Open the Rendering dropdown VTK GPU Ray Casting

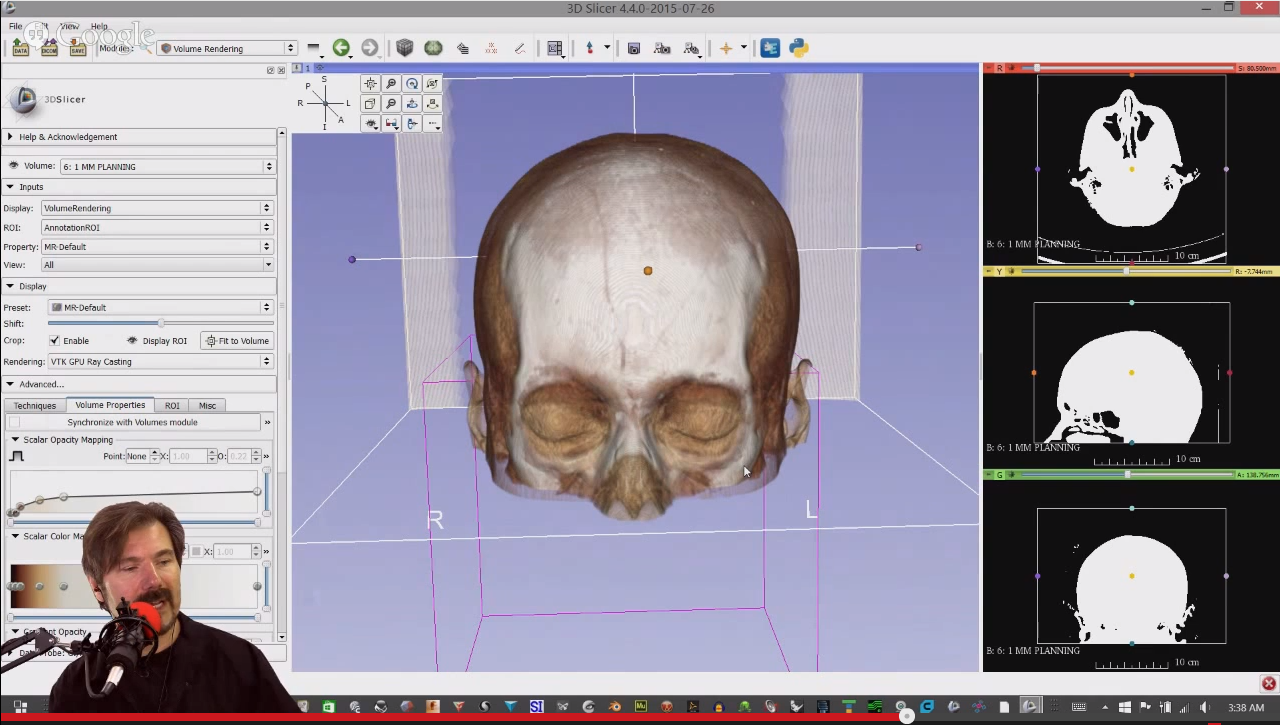(160, 361)
